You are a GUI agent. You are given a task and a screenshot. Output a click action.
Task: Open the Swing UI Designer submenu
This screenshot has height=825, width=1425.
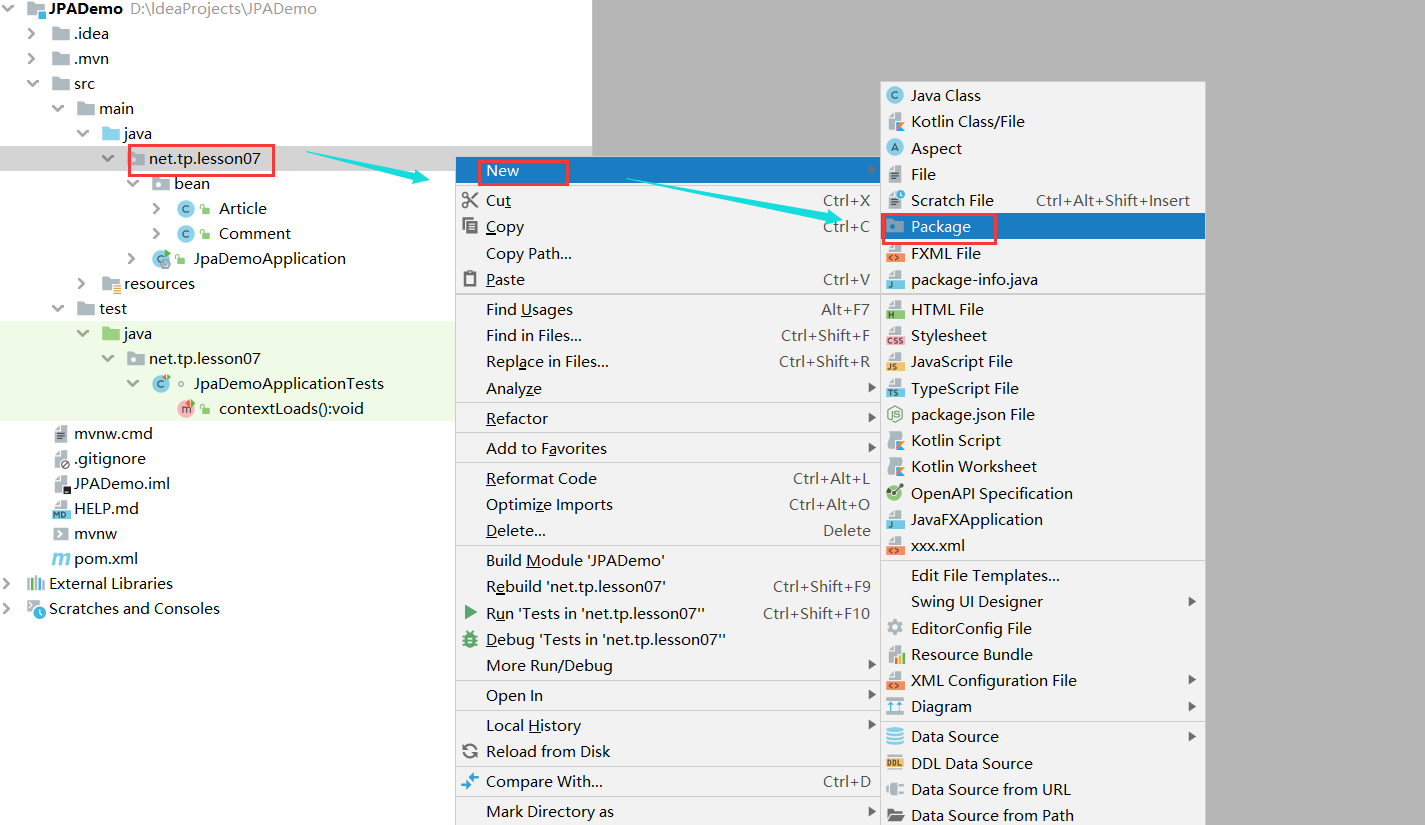click(1043, 602)
